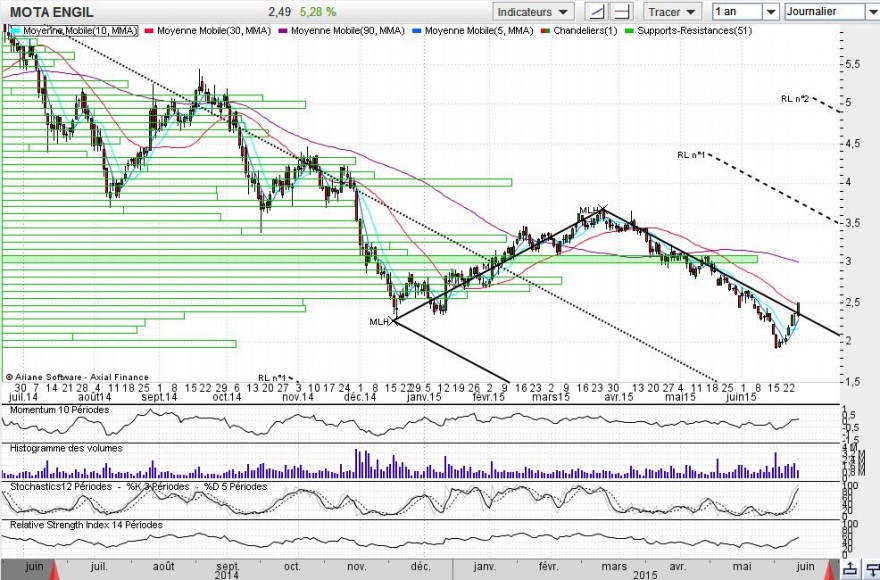Click 'avr.' on the bottom timeline navigator
880x580 pixels.
coord(677,566)
